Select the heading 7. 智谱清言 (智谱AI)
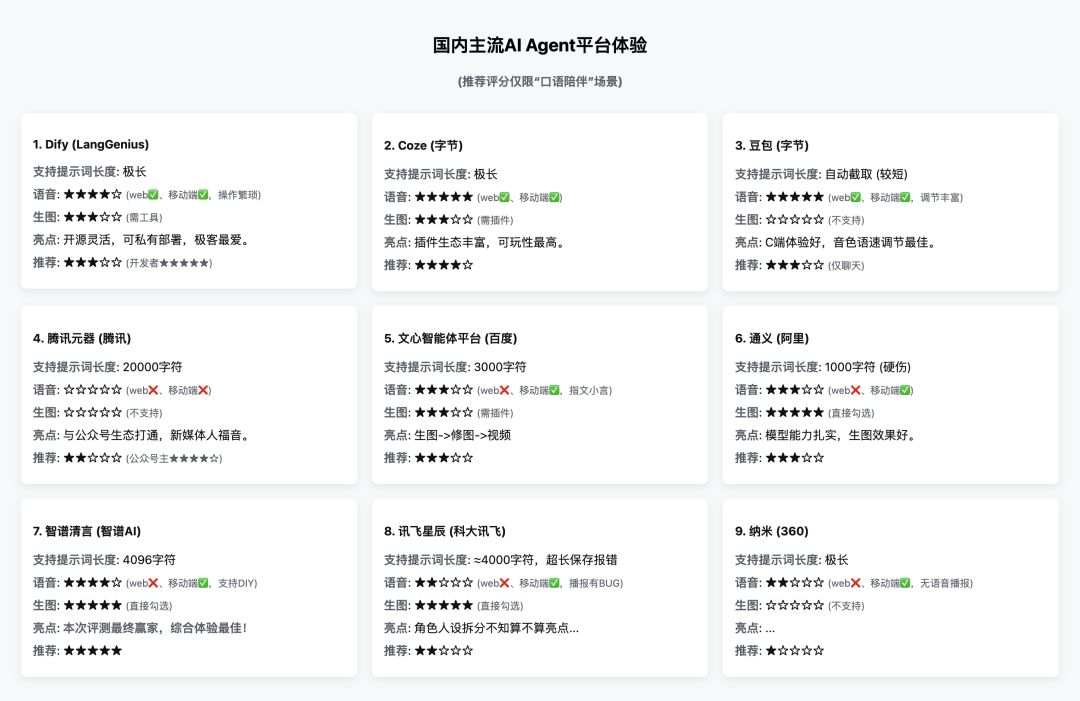 pyautogui.click(x=87, y=531)
